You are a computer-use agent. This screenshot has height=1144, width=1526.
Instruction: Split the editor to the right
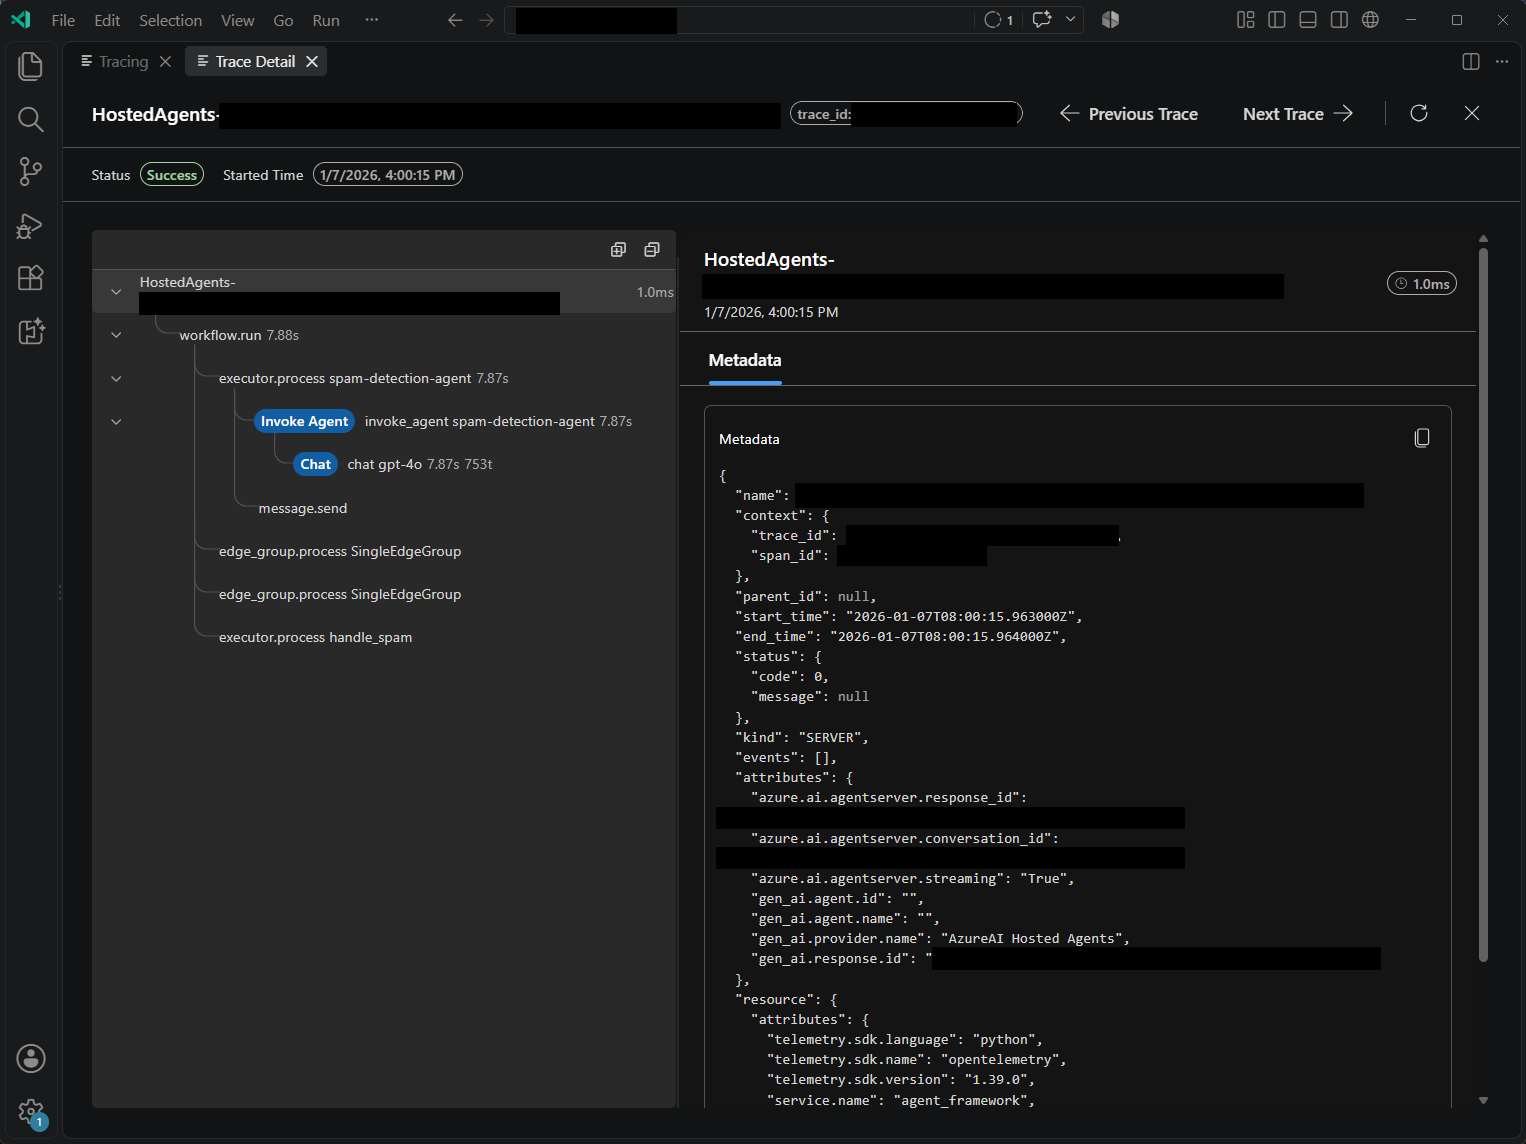[x=1471, y=62]
